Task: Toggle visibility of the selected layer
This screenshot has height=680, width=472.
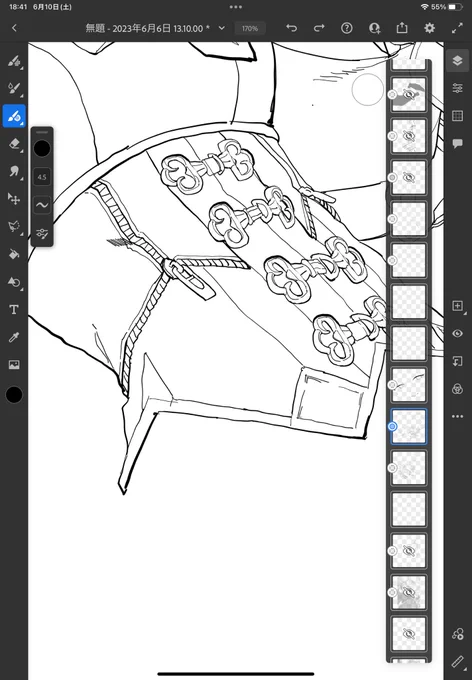Action: tap(457, 333)
